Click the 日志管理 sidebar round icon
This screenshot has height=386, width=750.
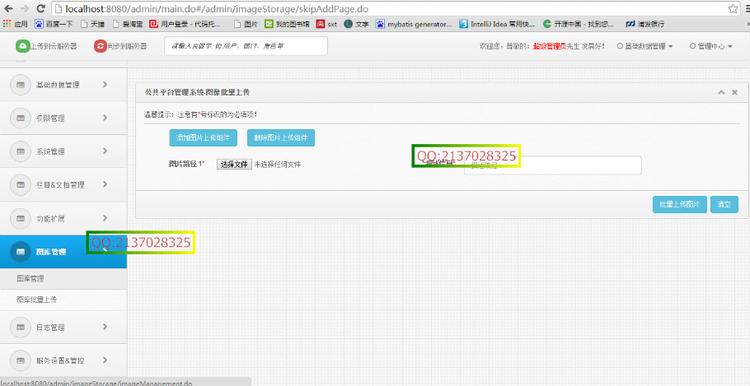[21, 328]
